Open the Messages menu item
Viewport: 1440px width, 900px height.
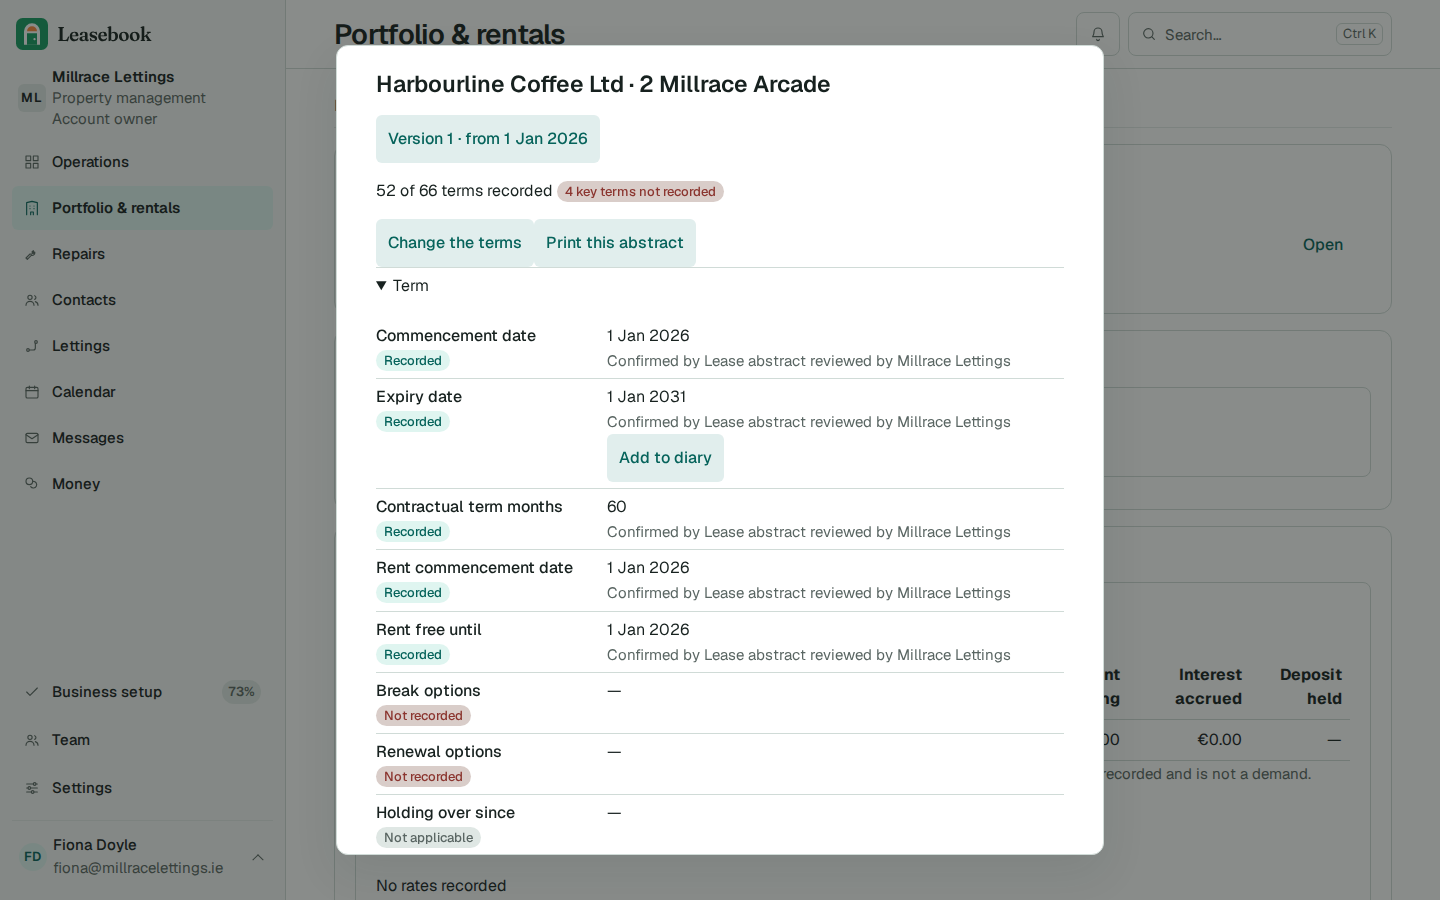tap(142, 438)
